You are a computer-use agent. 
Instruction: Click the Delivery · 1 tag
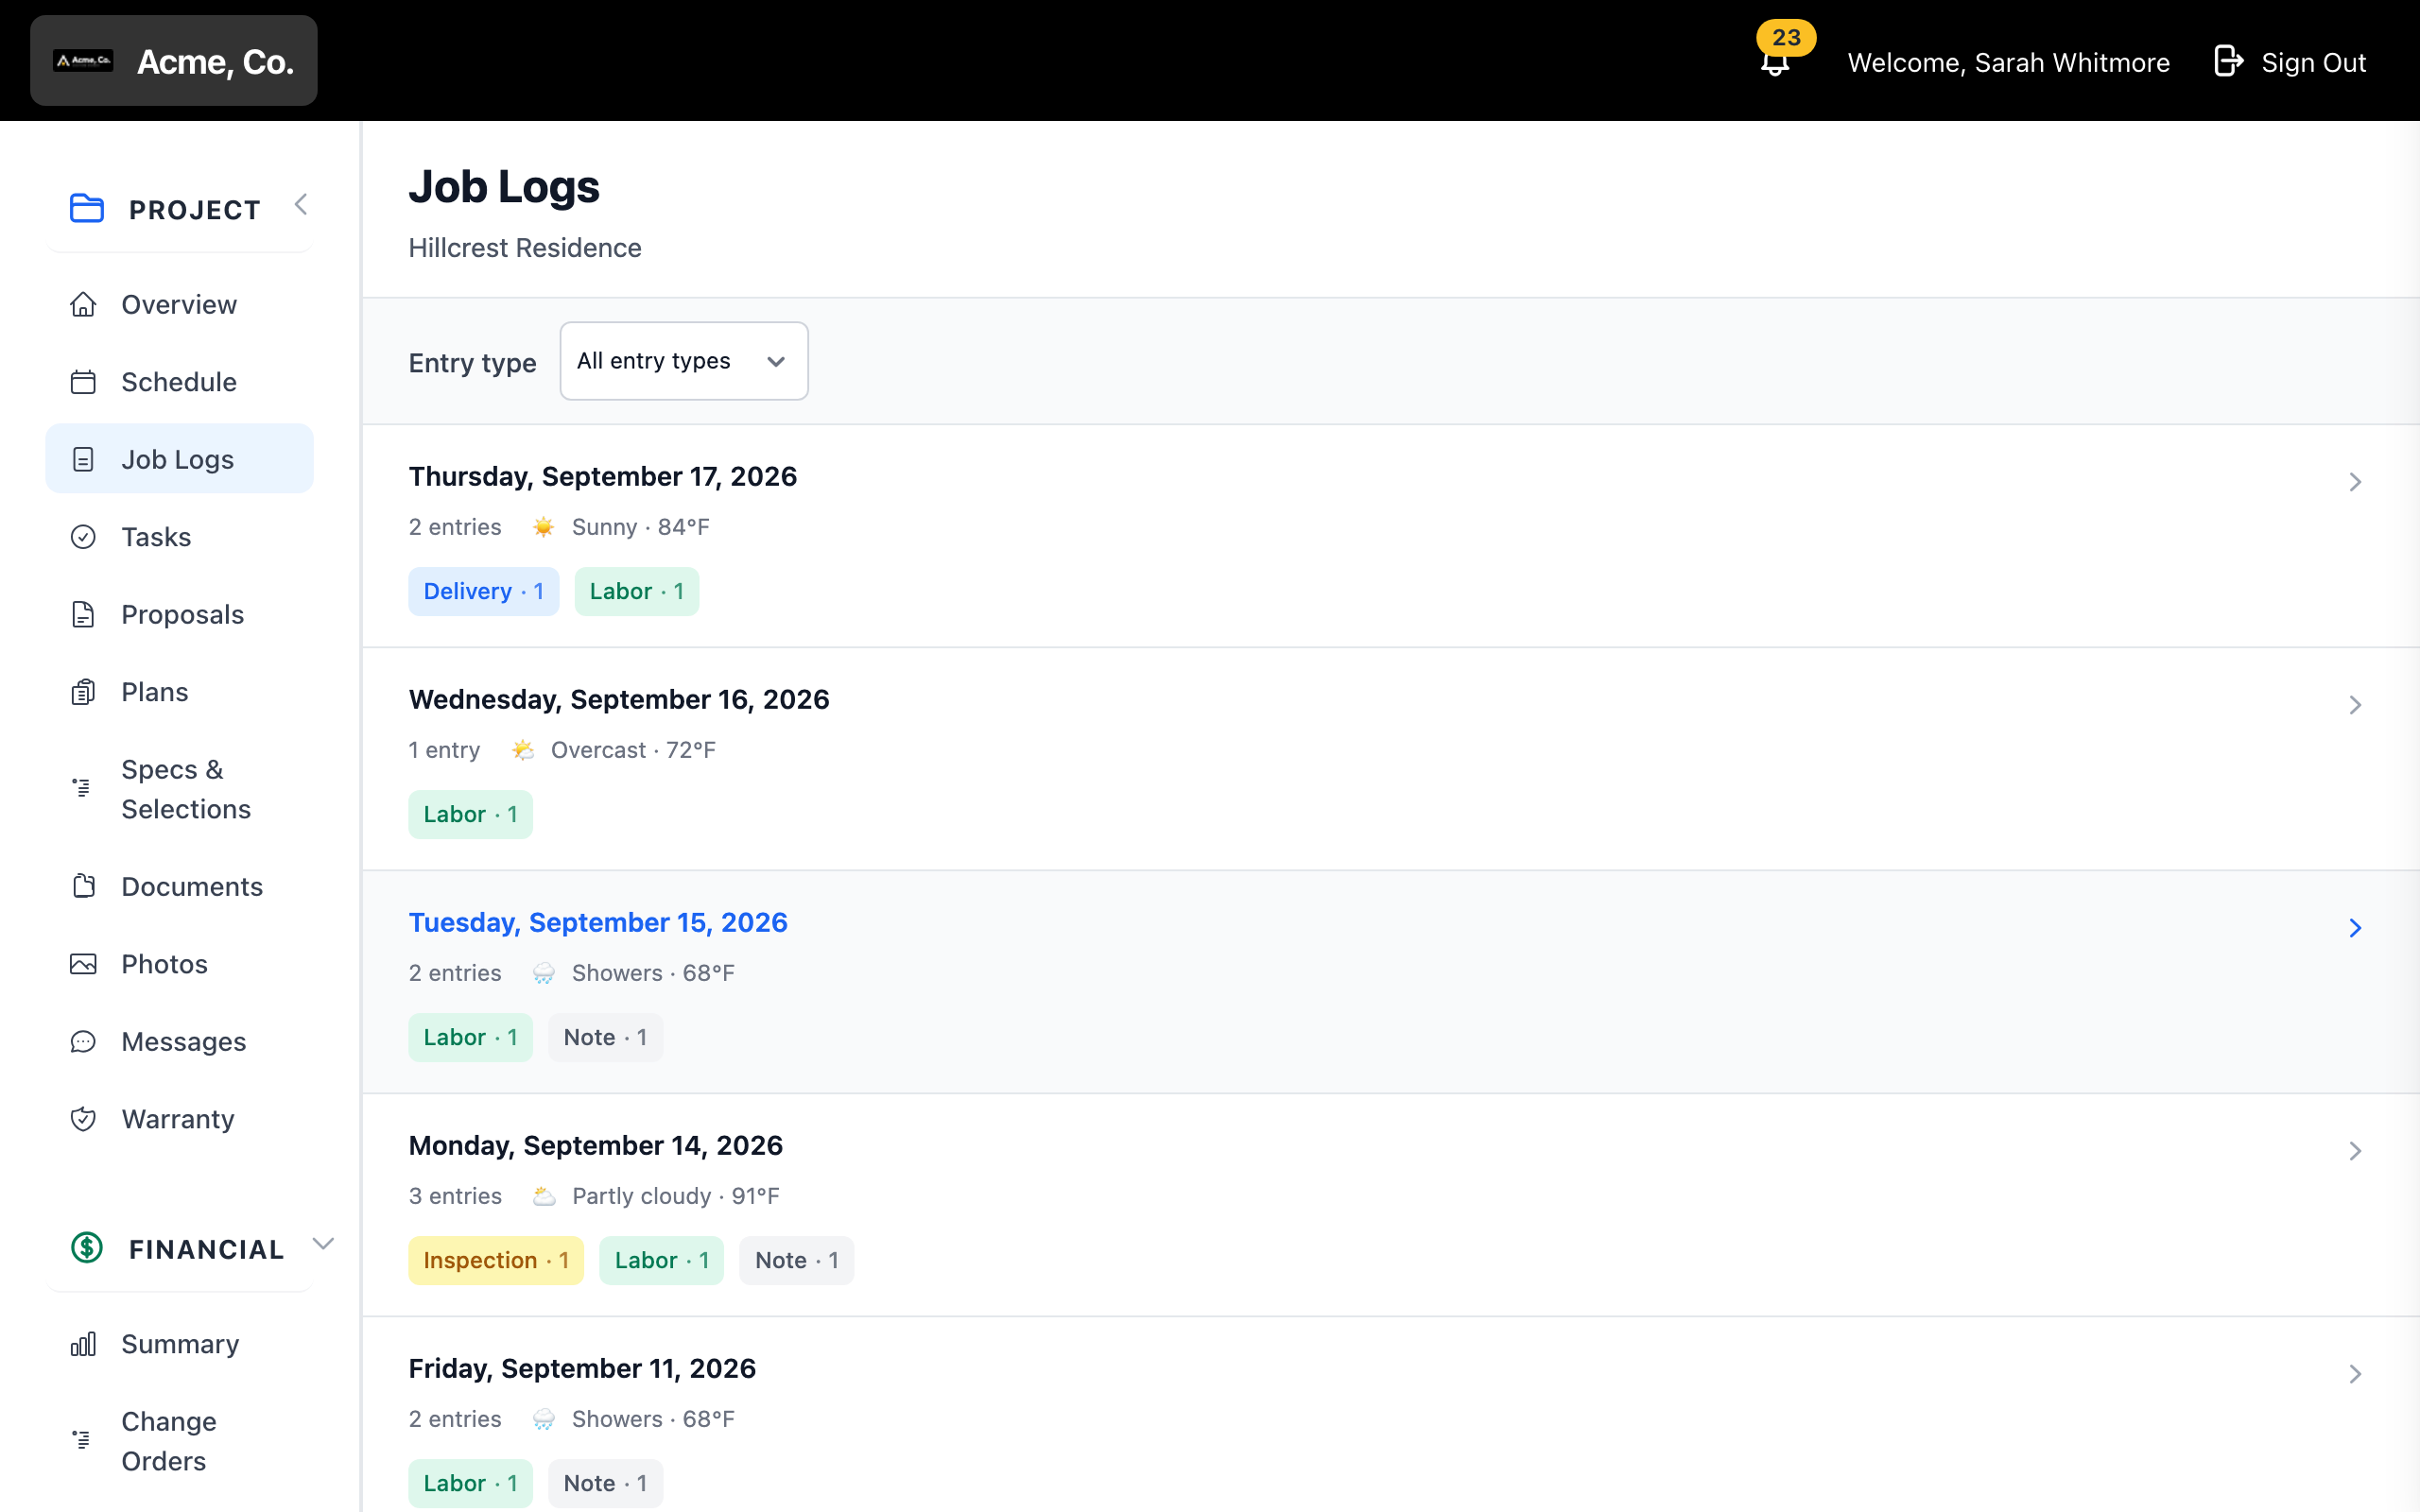point(484,591)
